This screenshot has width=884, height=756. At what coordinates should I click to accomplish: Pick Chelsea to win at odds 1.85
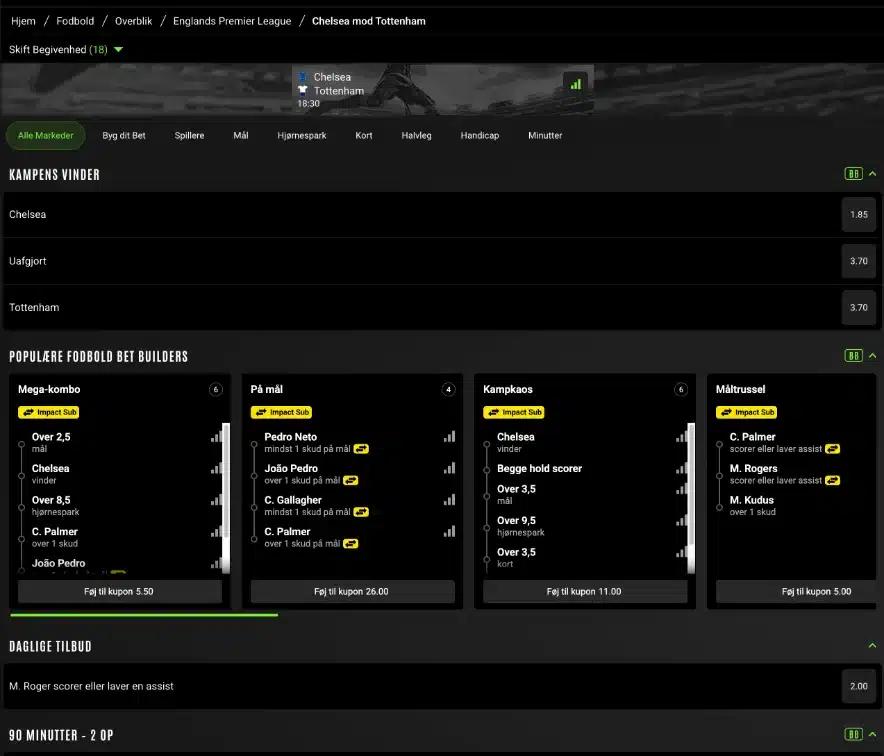tap(859, 215)
